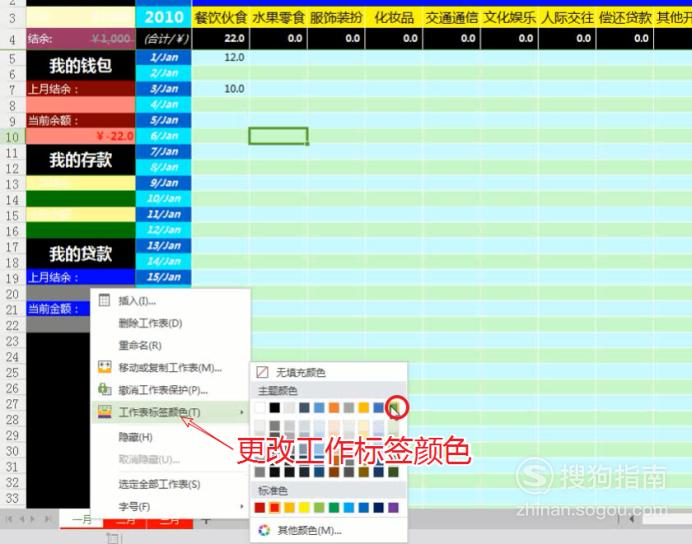
Task: Expand the font size (字号) submenu
Action: coord(170,506)
